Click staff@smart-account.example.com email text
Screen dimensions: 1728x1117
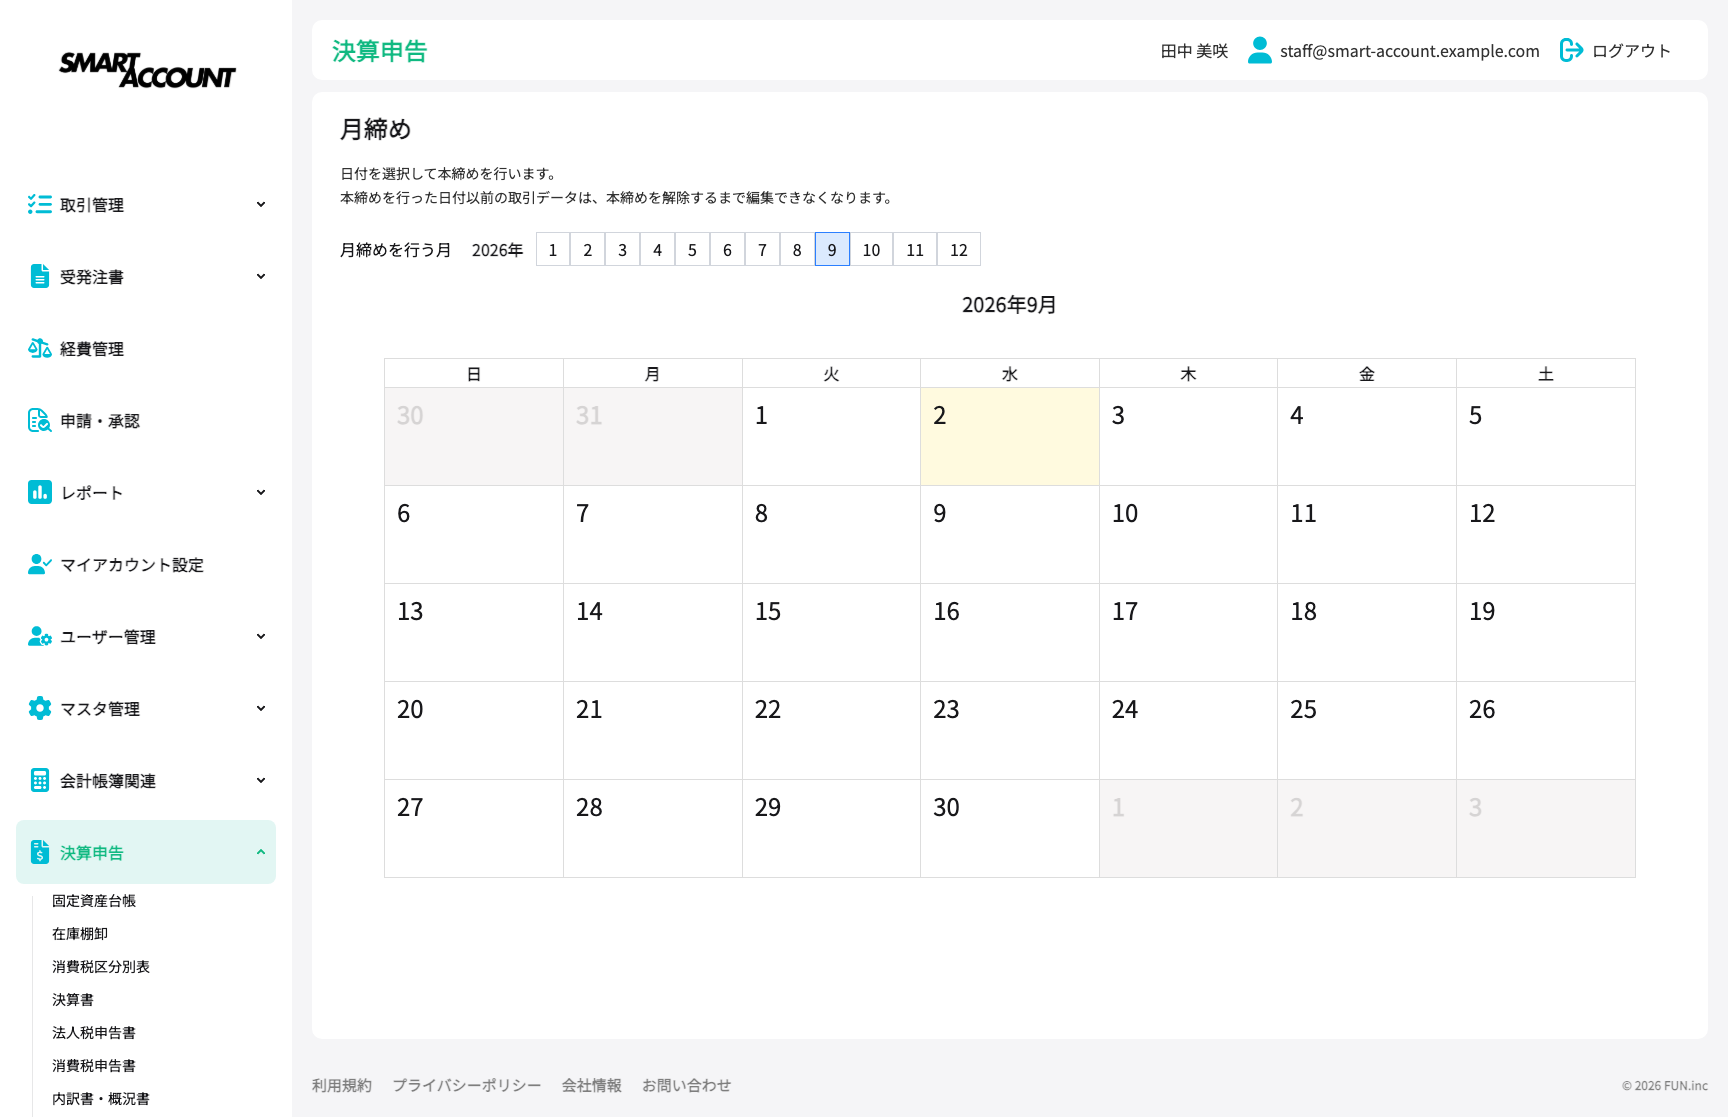(1410, 51)
